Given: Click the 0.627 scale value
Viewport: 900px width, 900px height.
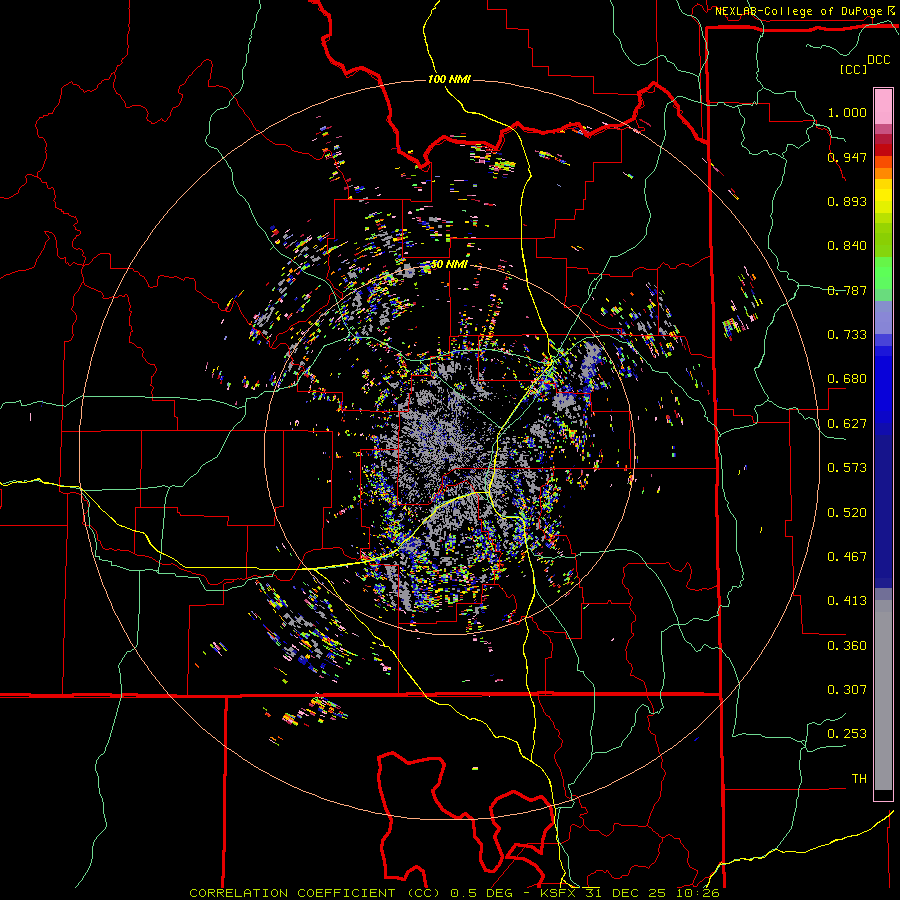Looking at the screenshot, I should coord(847,424).
